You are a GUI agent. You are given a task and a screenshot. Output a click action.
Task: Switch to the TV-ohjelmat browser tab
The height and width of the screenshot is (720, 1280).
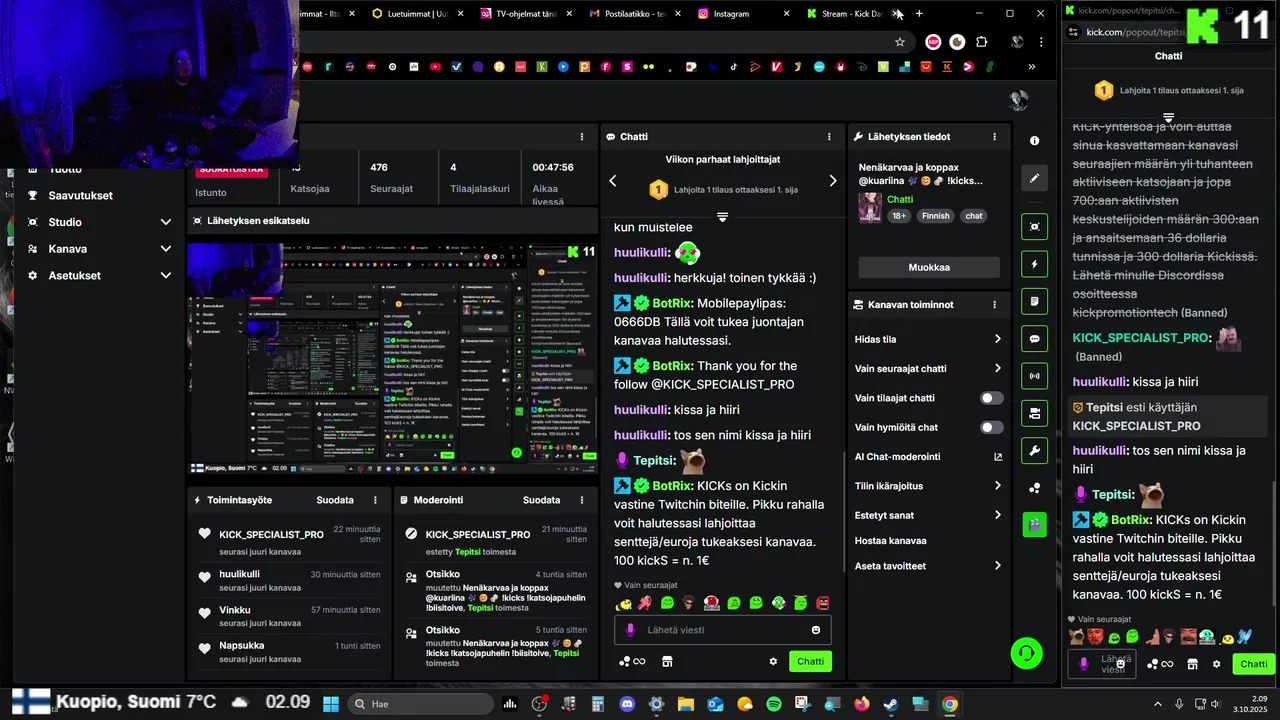tap(526, 13)
